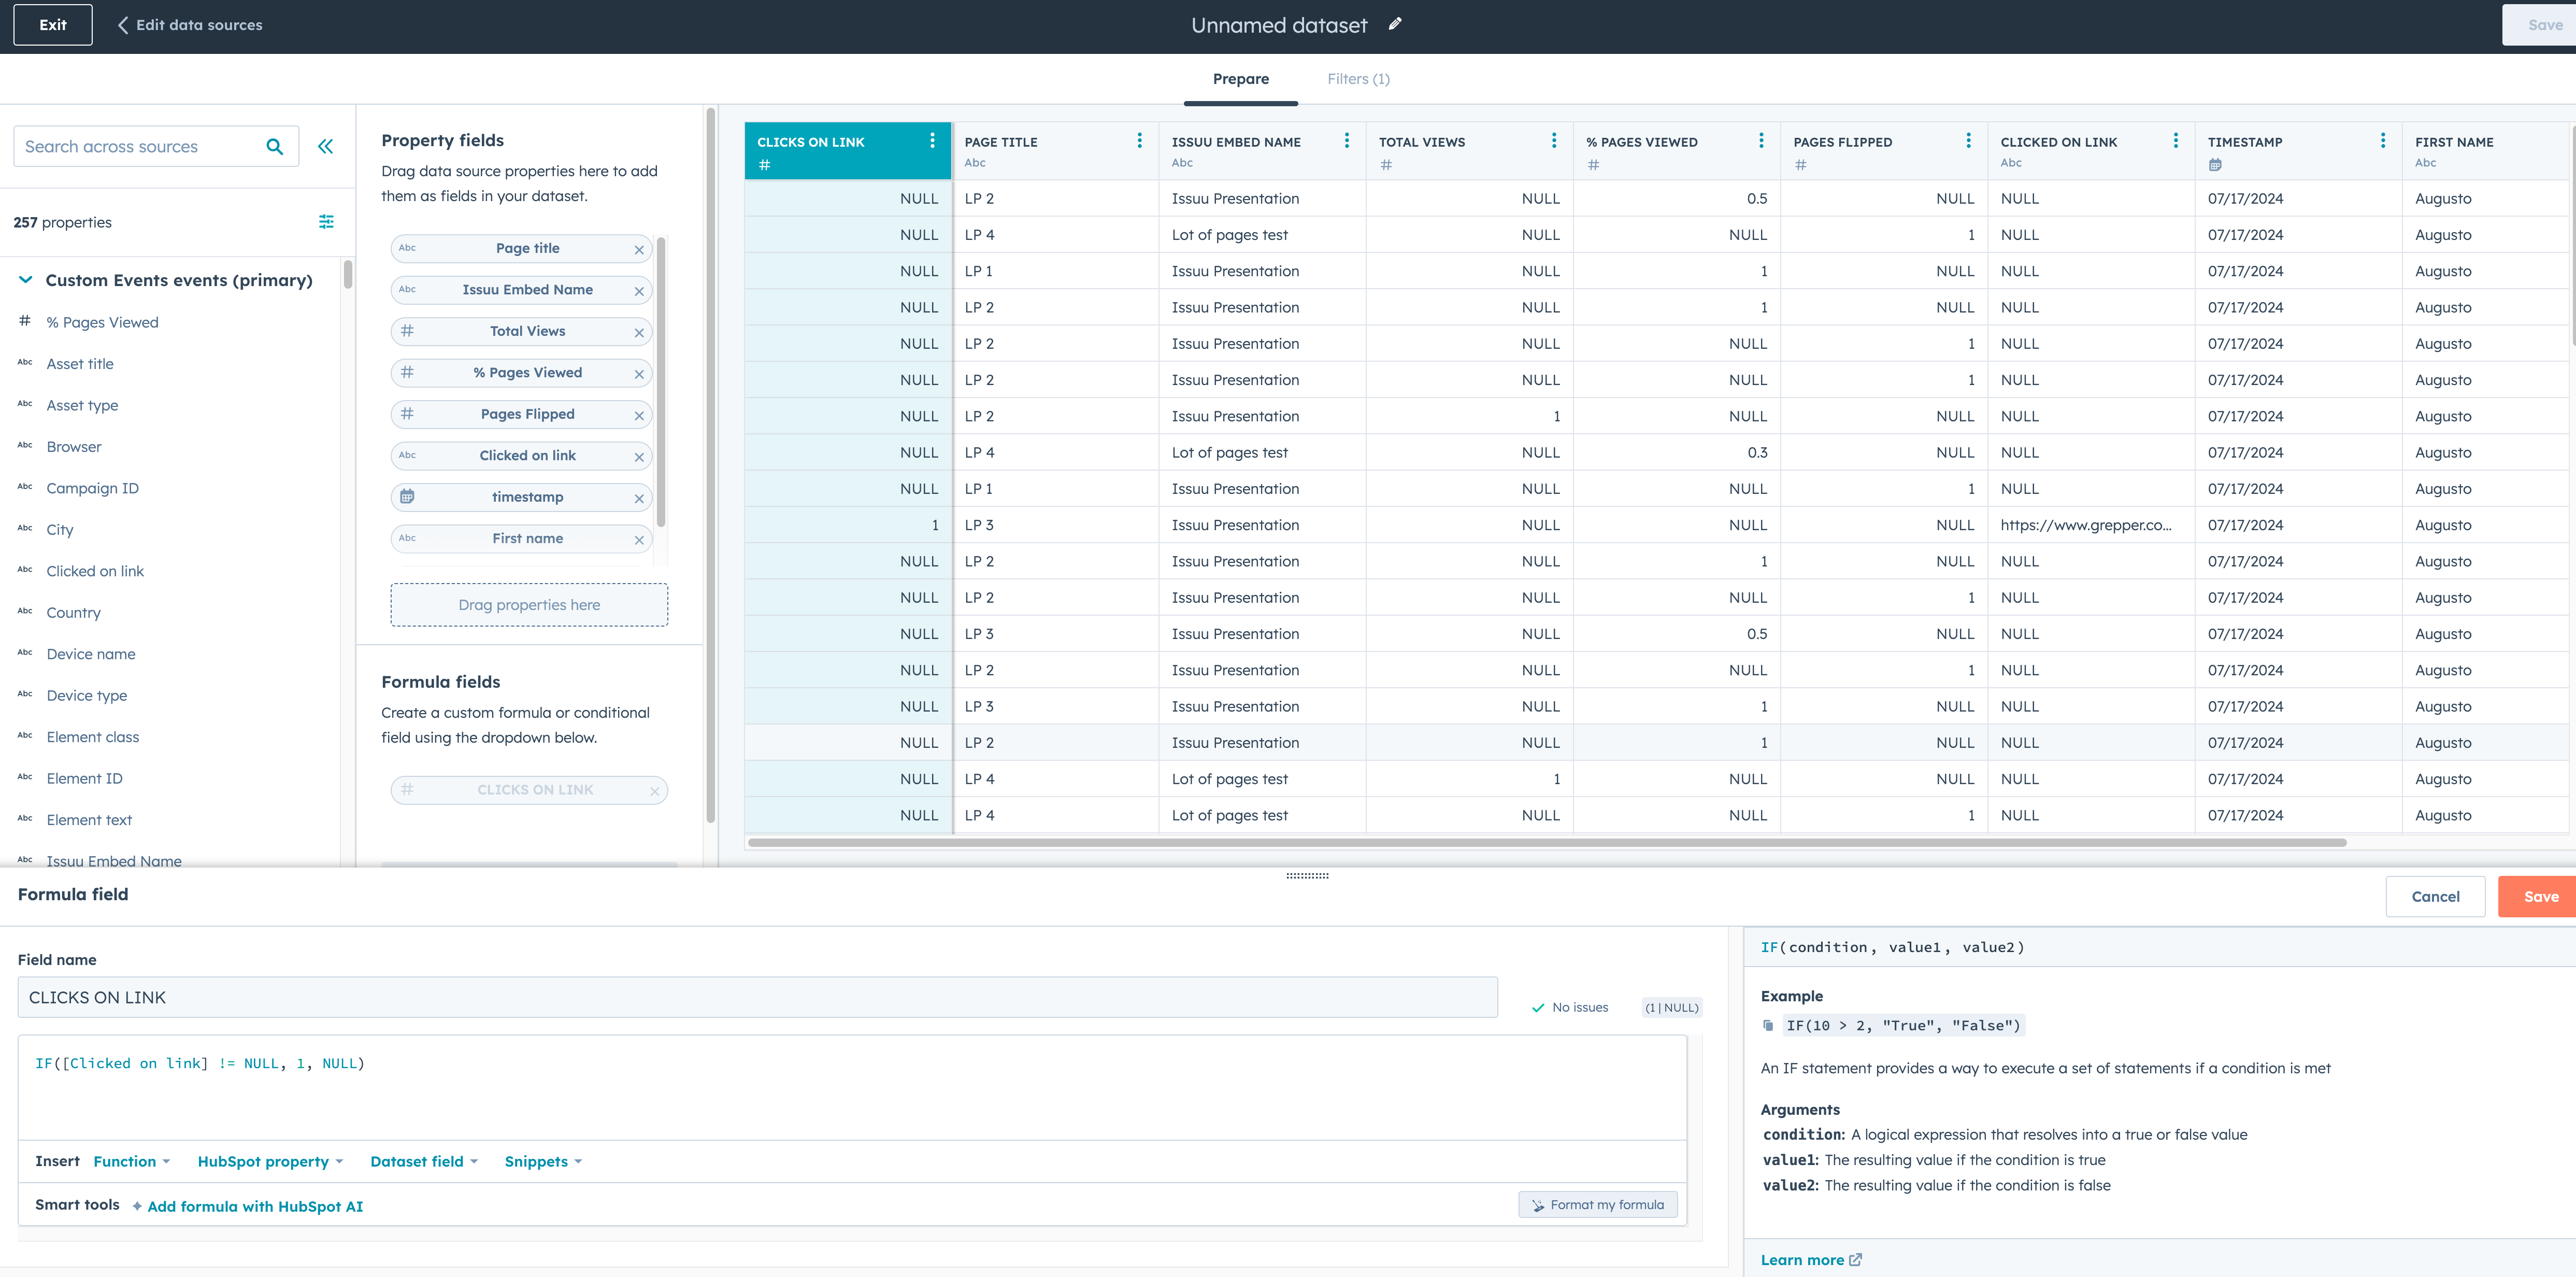
Task: Click the pencil icon to rename dataset
Action: click(1395, 24)
